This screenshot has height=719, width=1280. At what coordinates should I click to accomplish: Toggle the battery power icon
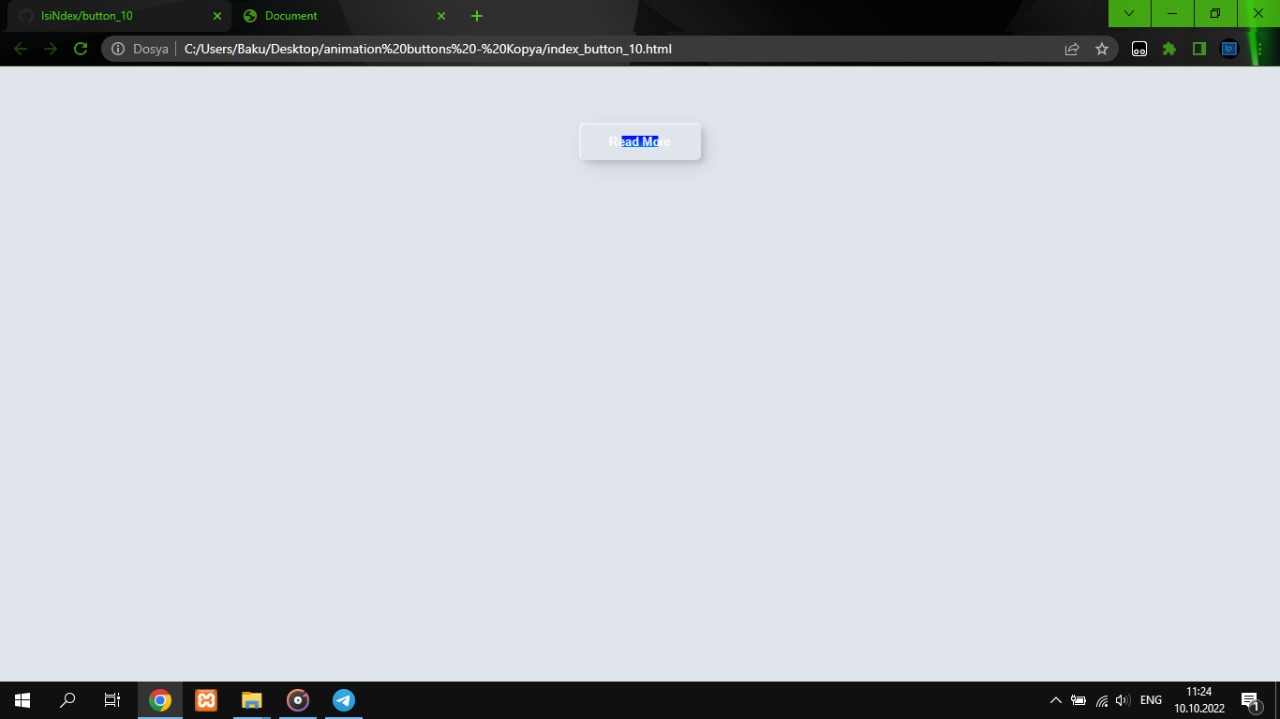click(1079, 700)
